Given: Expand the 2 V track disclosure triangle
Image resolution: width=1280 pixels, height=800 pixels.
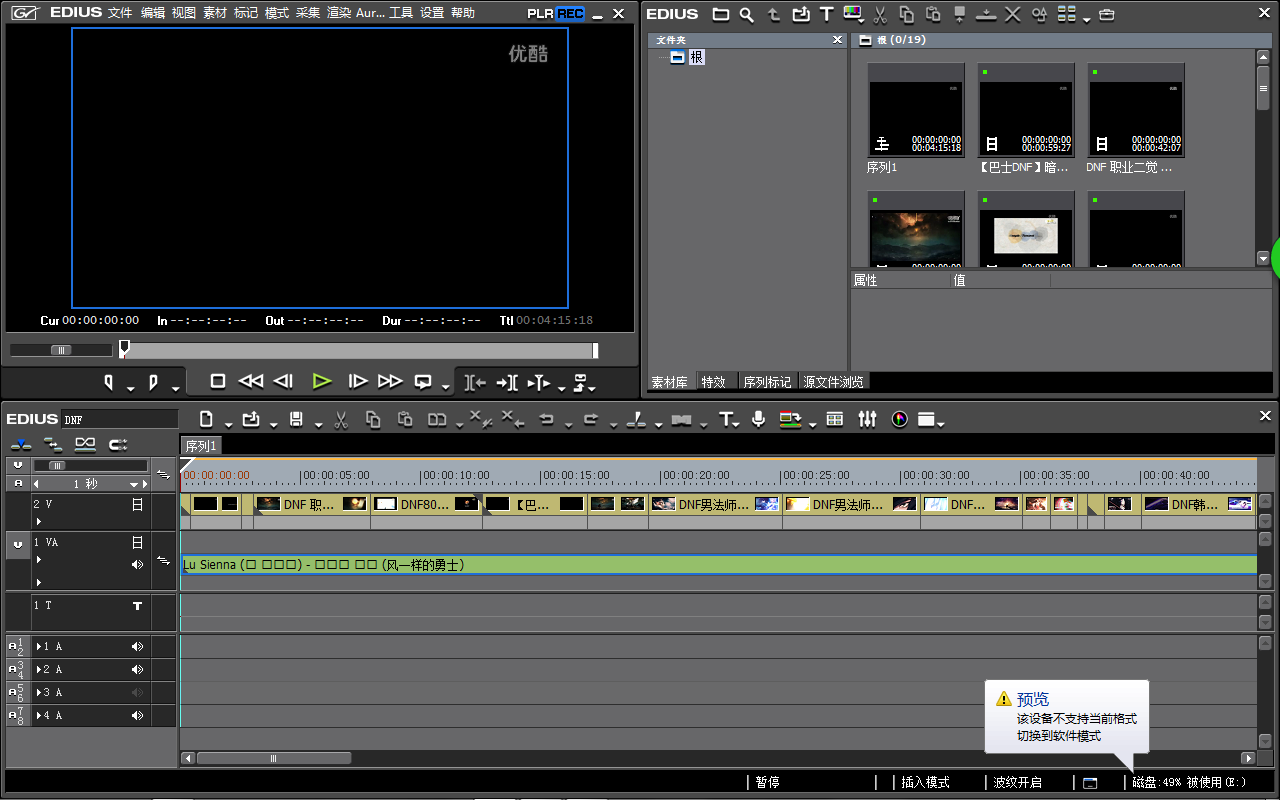Looking at the screenshot, I should pos(39,522).
